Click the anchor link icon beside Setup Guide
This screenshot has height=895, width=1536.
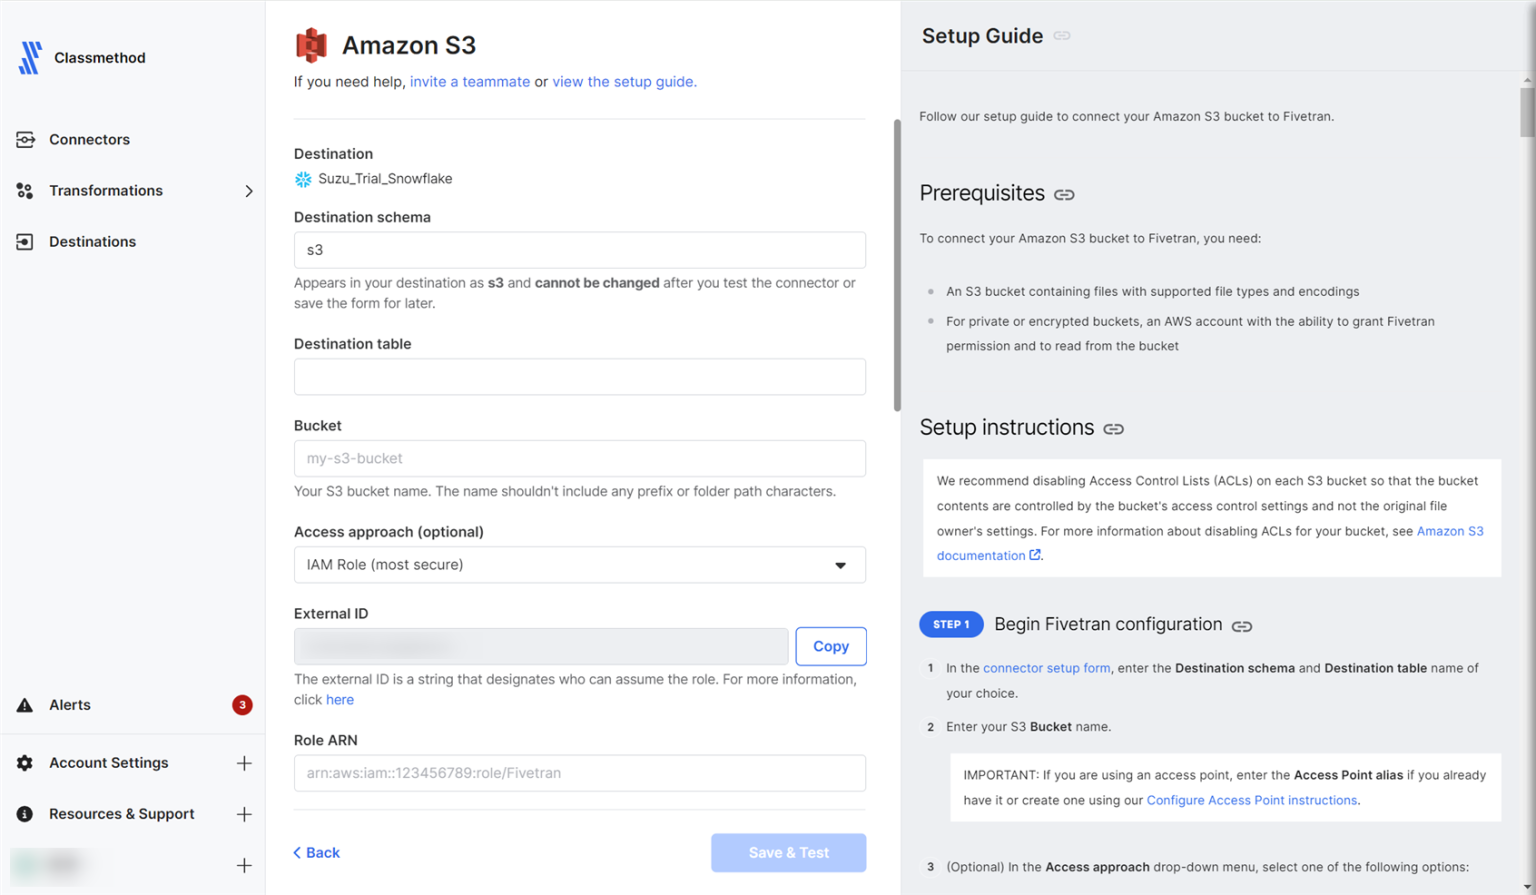(1061, 35)
